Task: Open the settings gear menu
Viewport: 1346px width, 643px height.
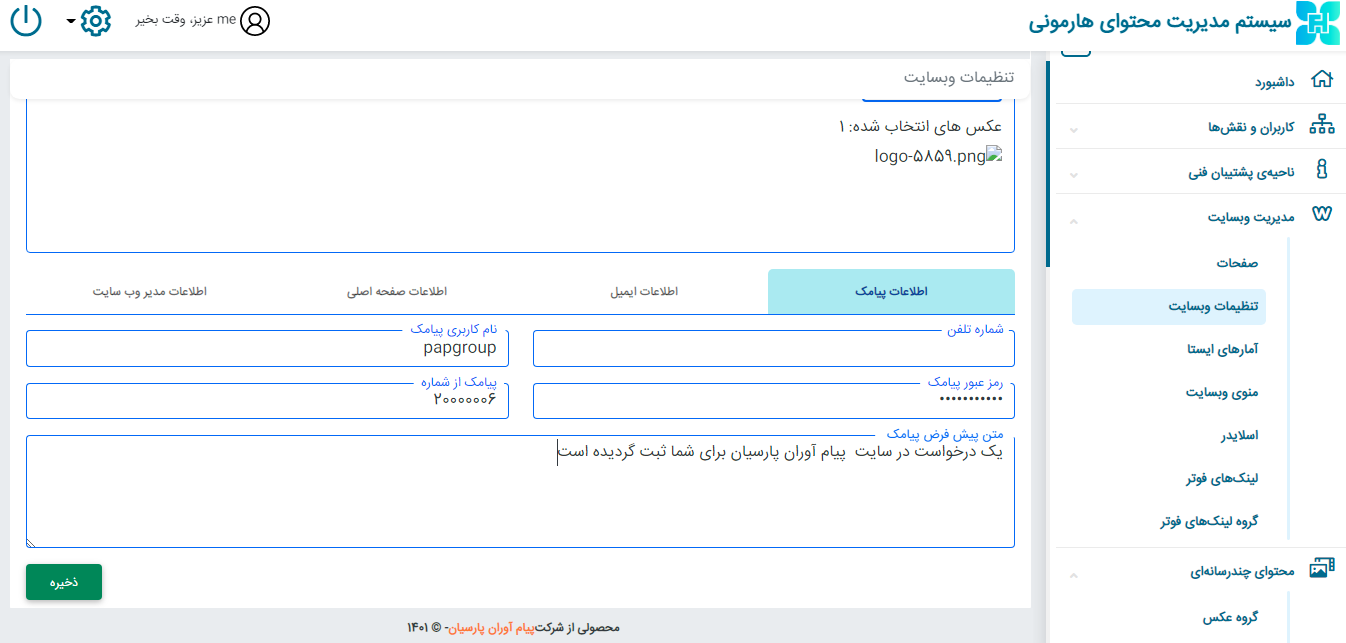Action: coord(94,21)
